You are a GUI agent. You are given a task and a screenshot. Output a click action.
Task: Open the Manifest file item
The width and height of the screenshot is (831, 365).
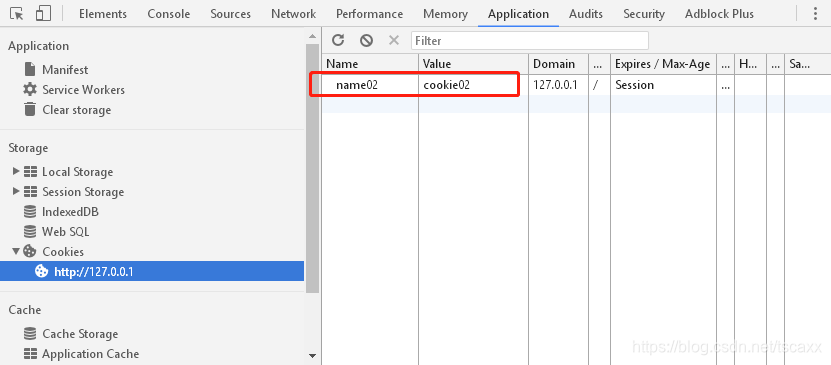(56, 70)
